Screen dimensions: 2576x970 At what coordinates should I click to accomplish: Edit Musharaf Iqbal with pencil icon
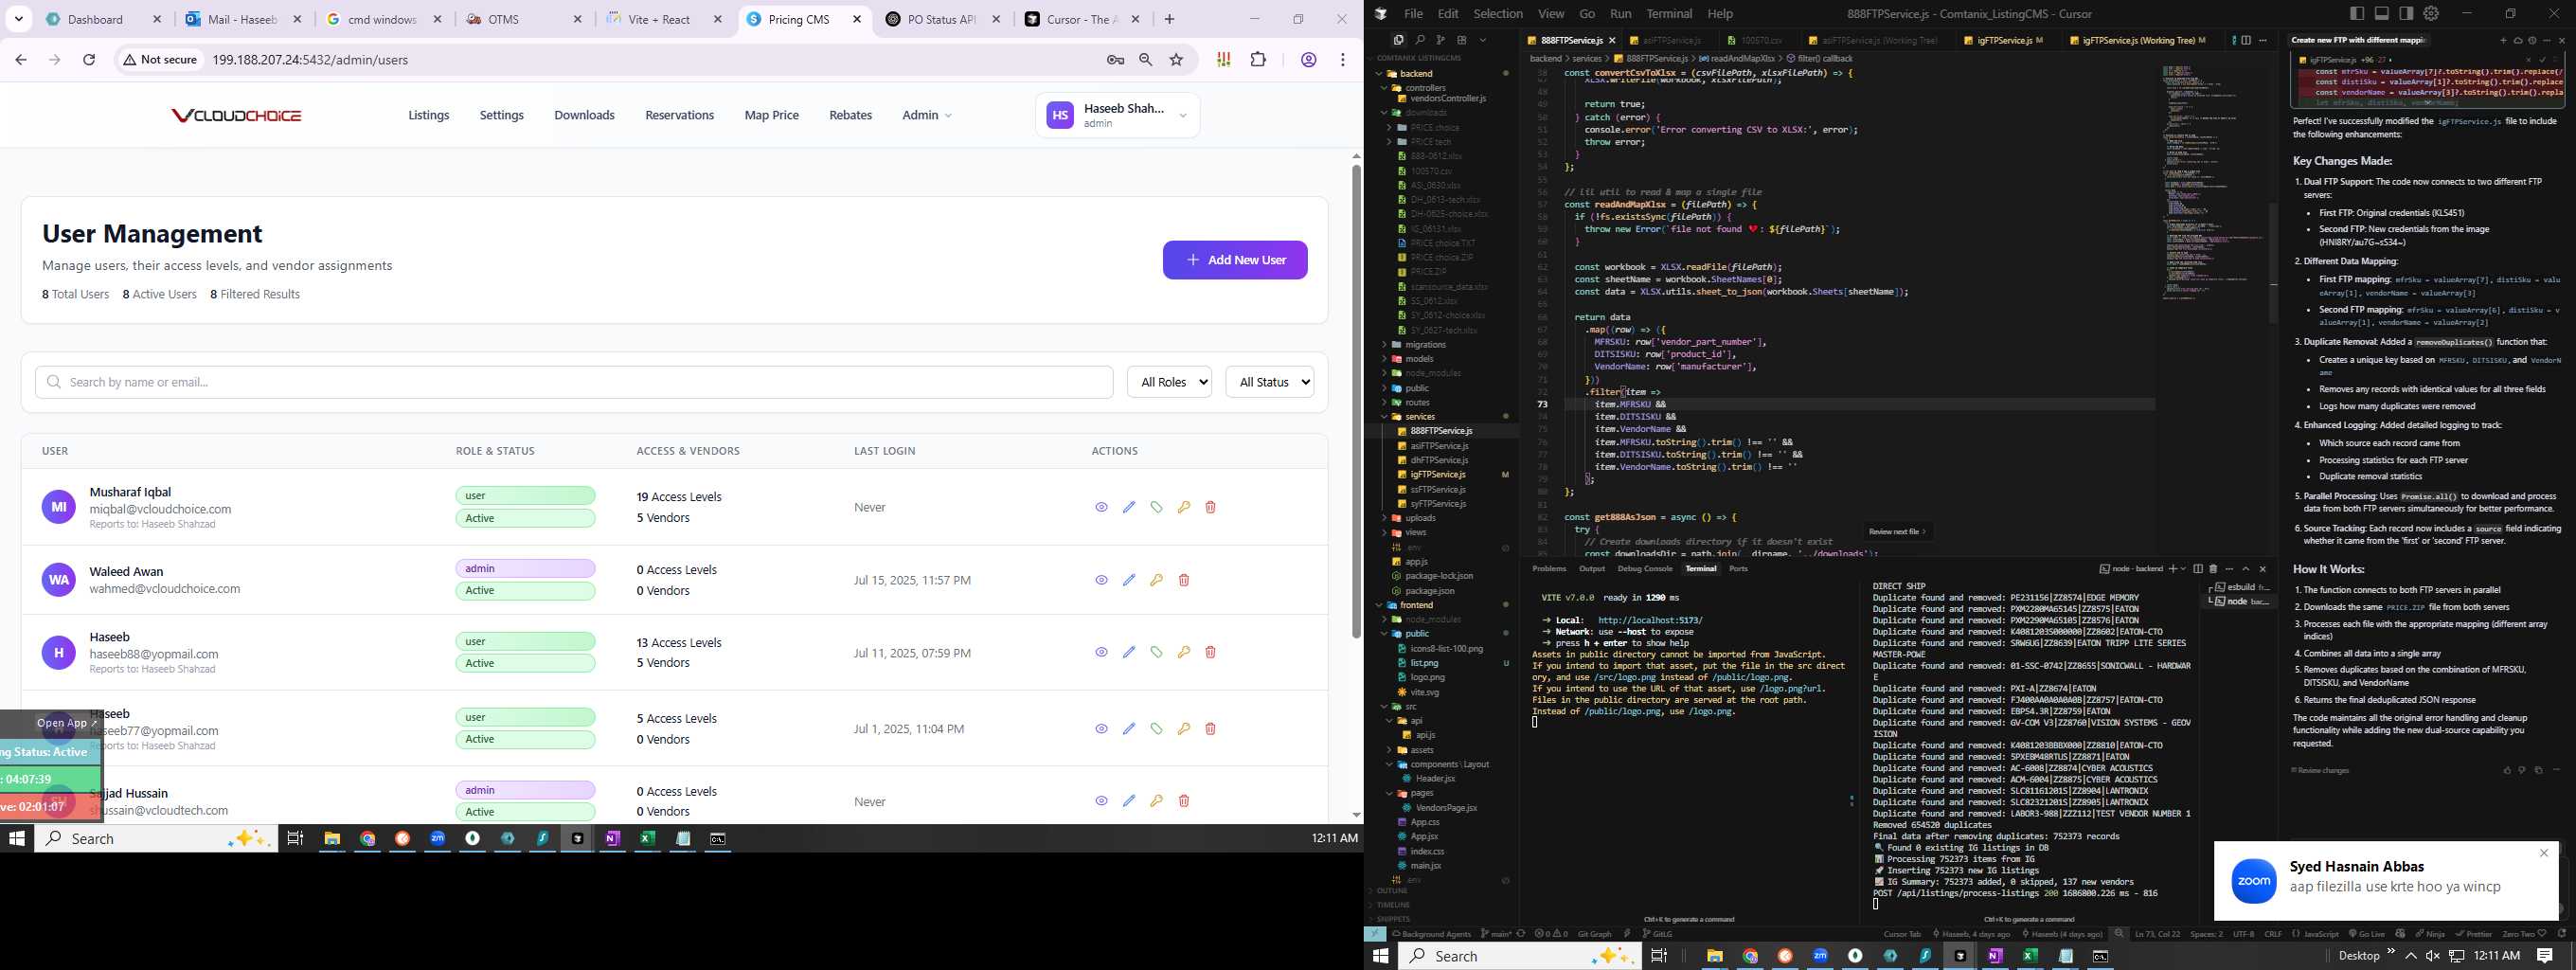(x=1129, y=507)
